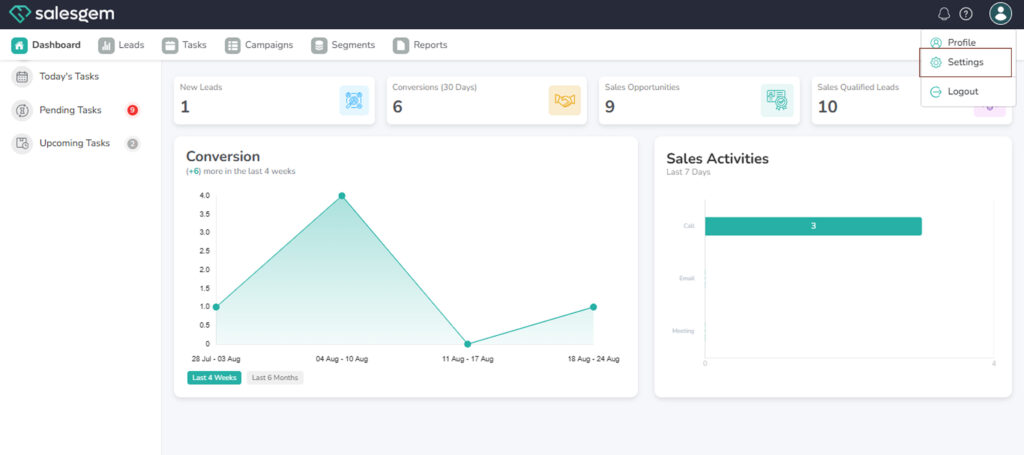Viewport: 1024px width, 455px height.
Task: Switch chart to Last 6 Months
Action: pyautogui.click(x=275, y=378)
